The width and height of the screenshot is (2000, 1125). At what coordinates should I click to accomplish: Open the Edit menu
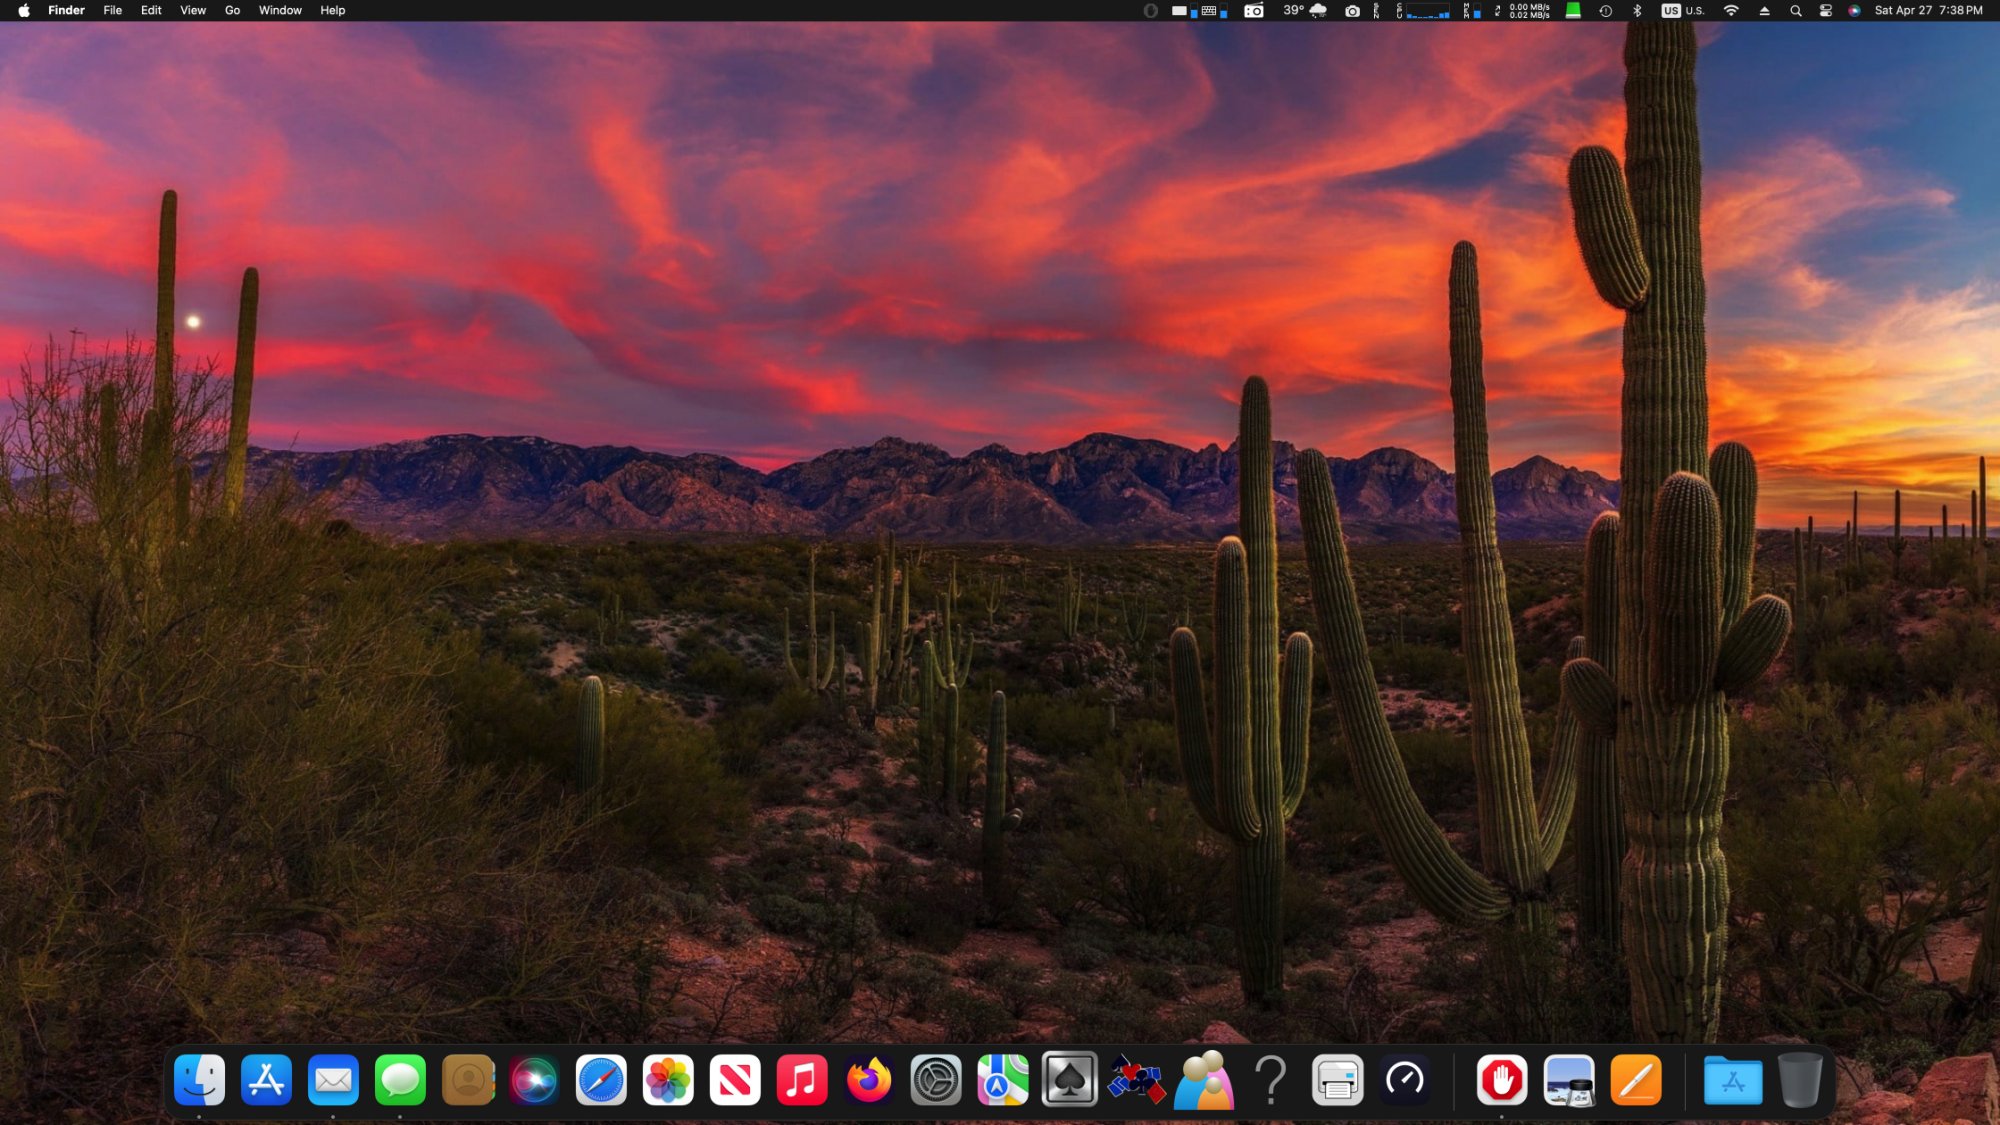(151, 10)
